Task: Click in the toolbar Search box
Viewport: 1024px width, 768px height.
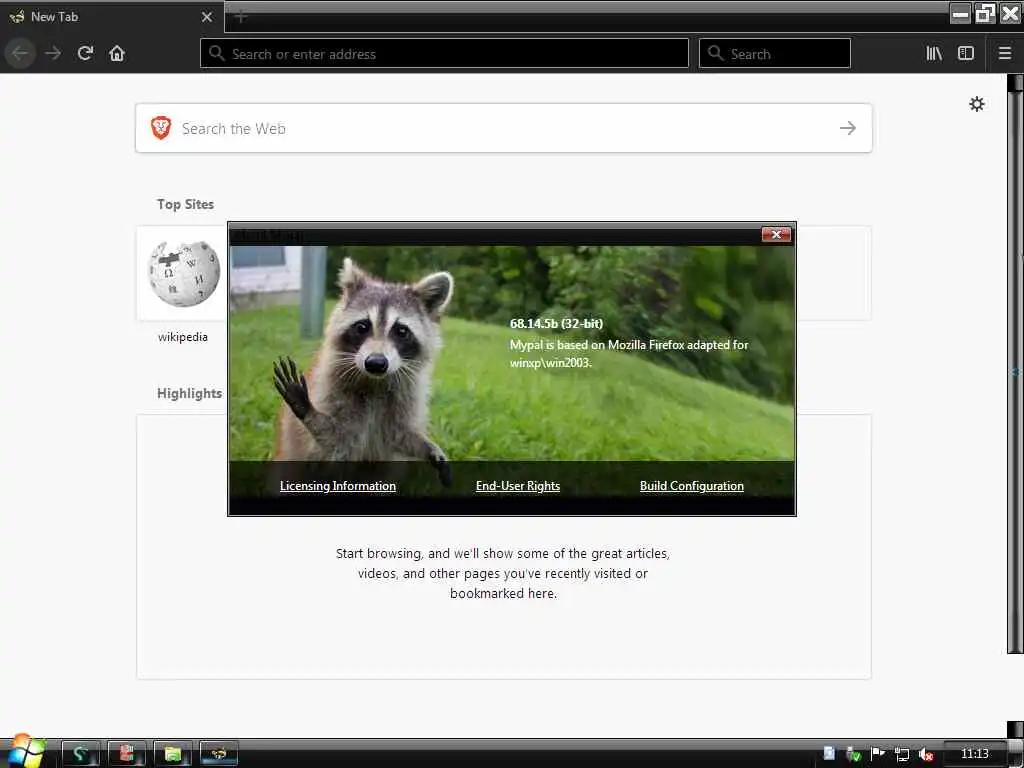Action: [x=775, y=54]
